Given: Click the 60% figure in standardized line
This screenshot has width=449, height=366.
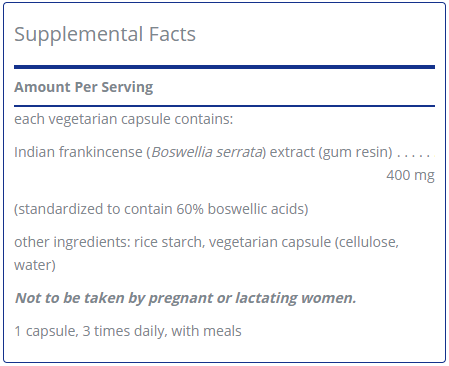Looking at the screenshot, I should [x=190, y=209].
